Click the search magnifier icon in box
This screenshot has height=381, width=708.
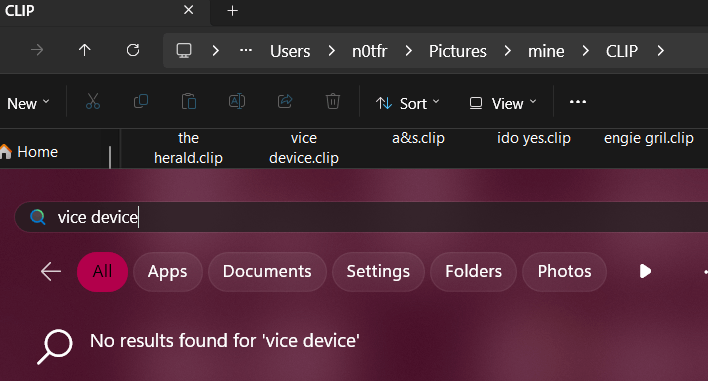(x=37, y=217)
